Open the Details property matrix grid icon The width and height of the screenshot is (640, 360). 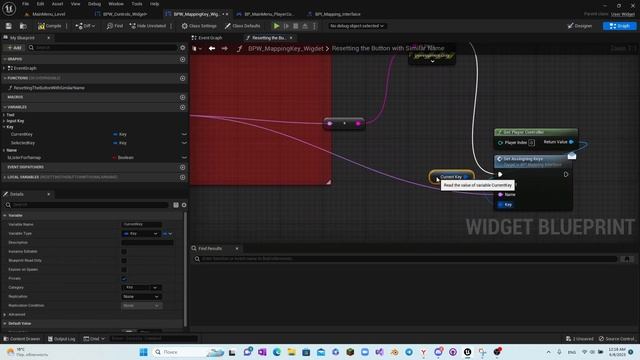coord(176,205)
